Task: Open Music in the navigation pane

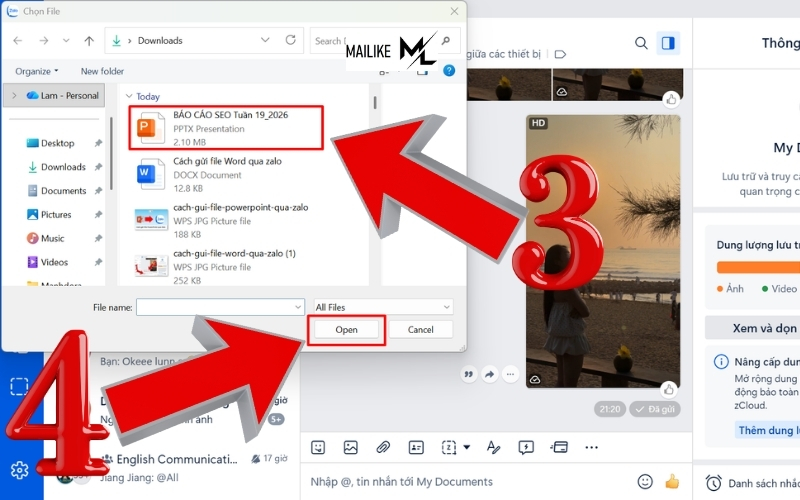Action: [45, 238]
